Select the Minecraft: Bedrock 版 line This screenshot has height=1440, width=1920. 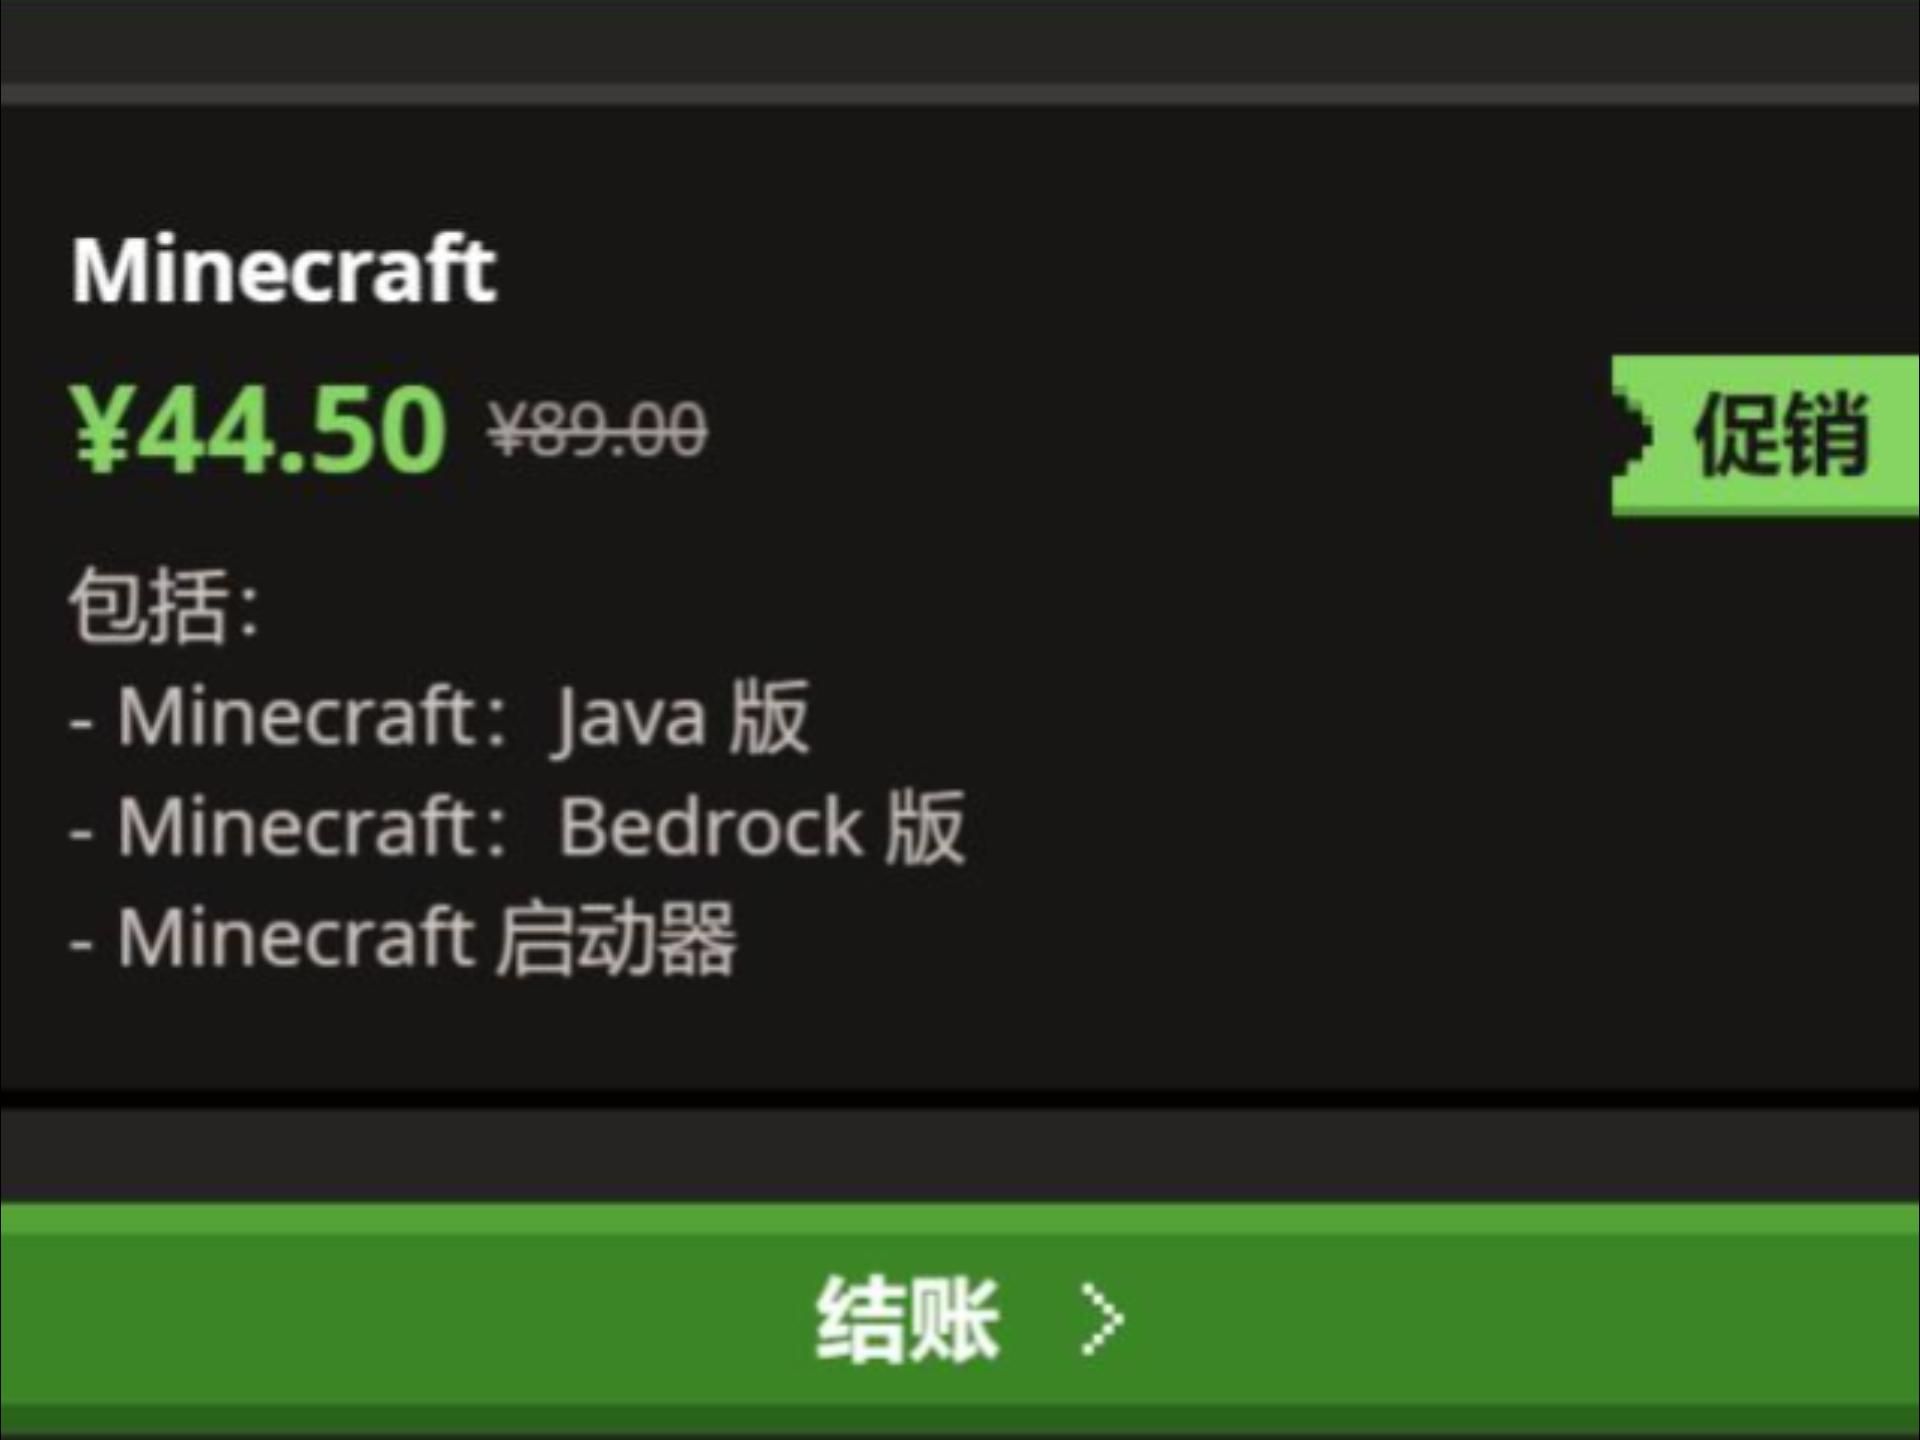[x=517, y=827]
